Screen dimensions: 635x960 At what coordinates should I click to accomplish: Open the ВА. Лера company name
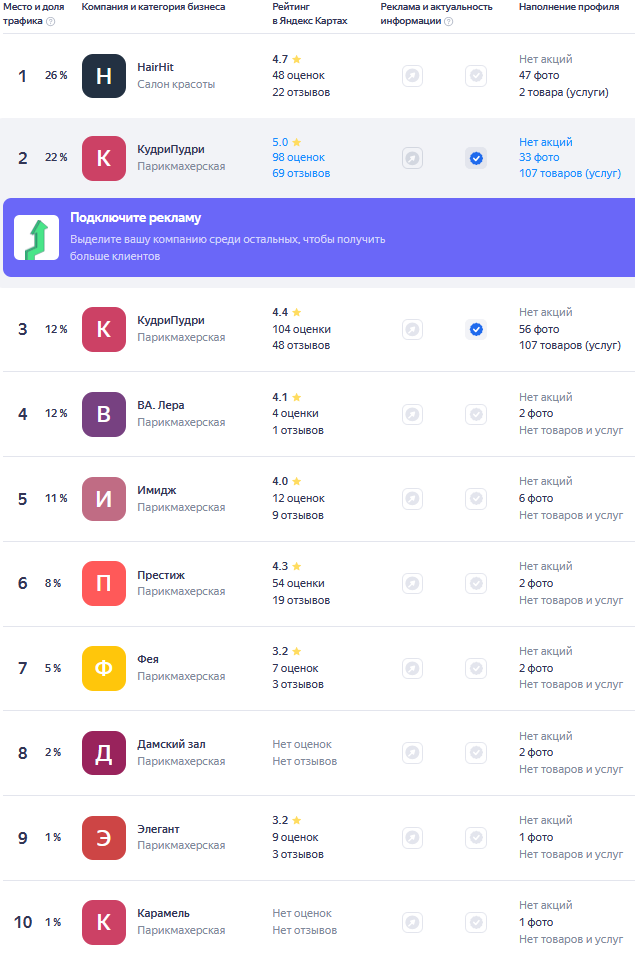(160, 405)
